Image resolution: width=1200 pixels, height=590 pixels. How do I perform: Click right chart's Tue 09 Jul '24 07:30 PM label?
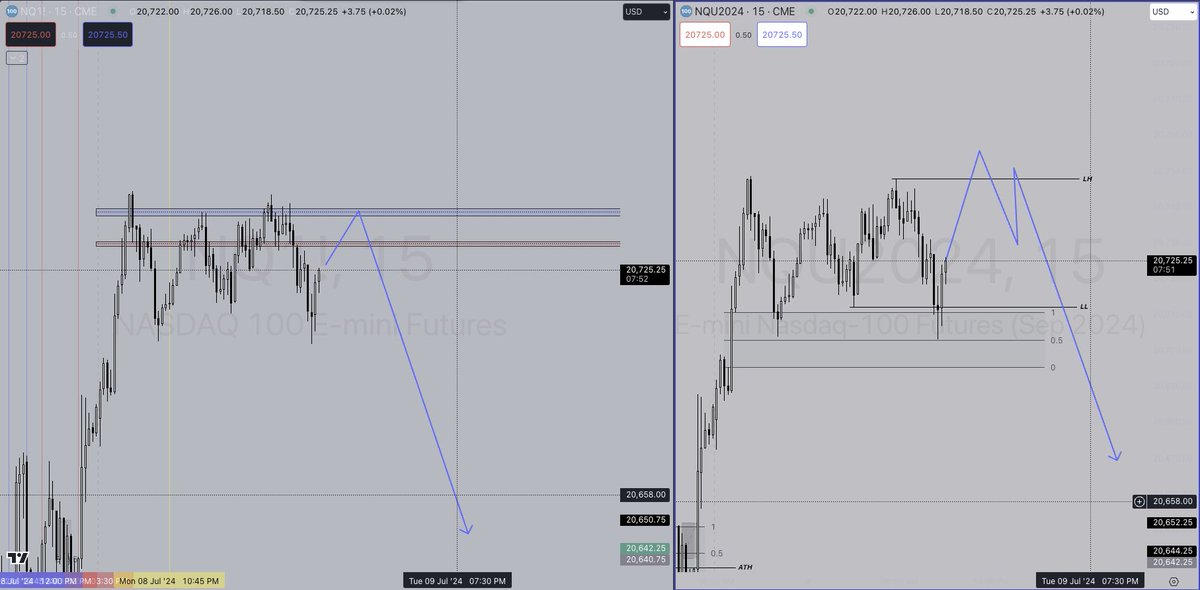click(1091, 580)
